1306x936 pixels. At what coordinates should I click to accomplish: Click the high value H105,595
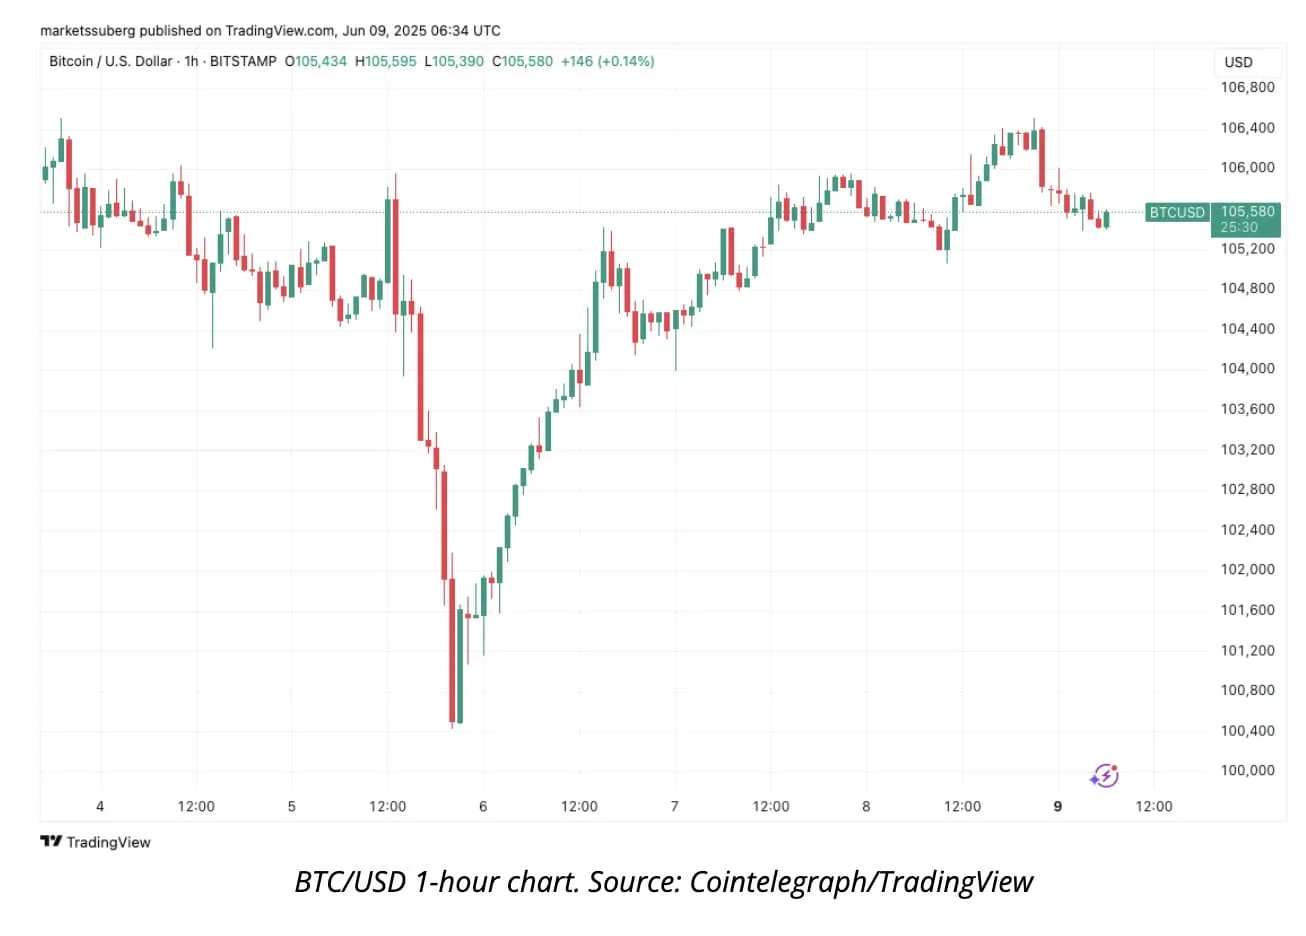click(386, 61)
